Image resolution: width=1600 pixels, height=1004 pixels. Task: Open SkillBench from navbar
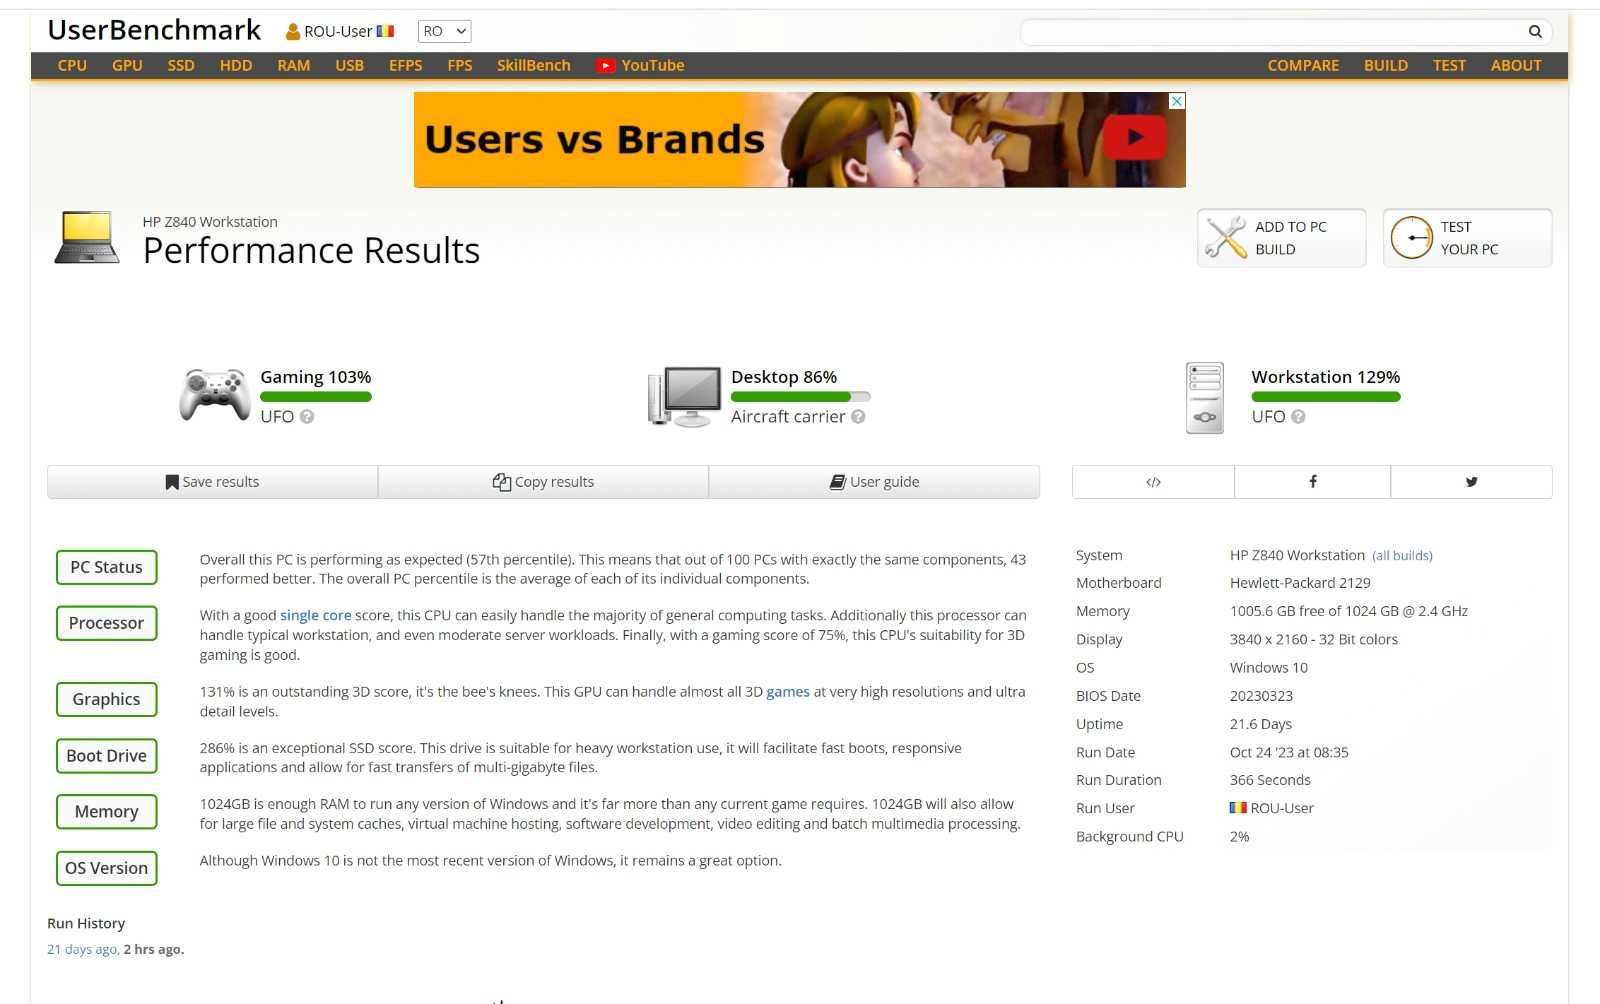[534, 66]
